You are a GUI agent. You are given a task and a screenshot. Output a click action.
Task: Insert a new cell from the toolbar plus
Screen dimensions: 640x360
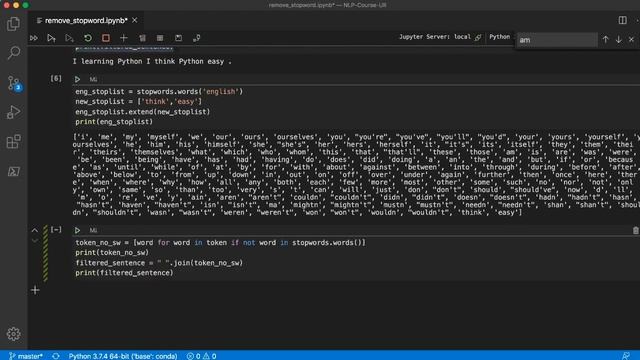click(x=124, y=38)
